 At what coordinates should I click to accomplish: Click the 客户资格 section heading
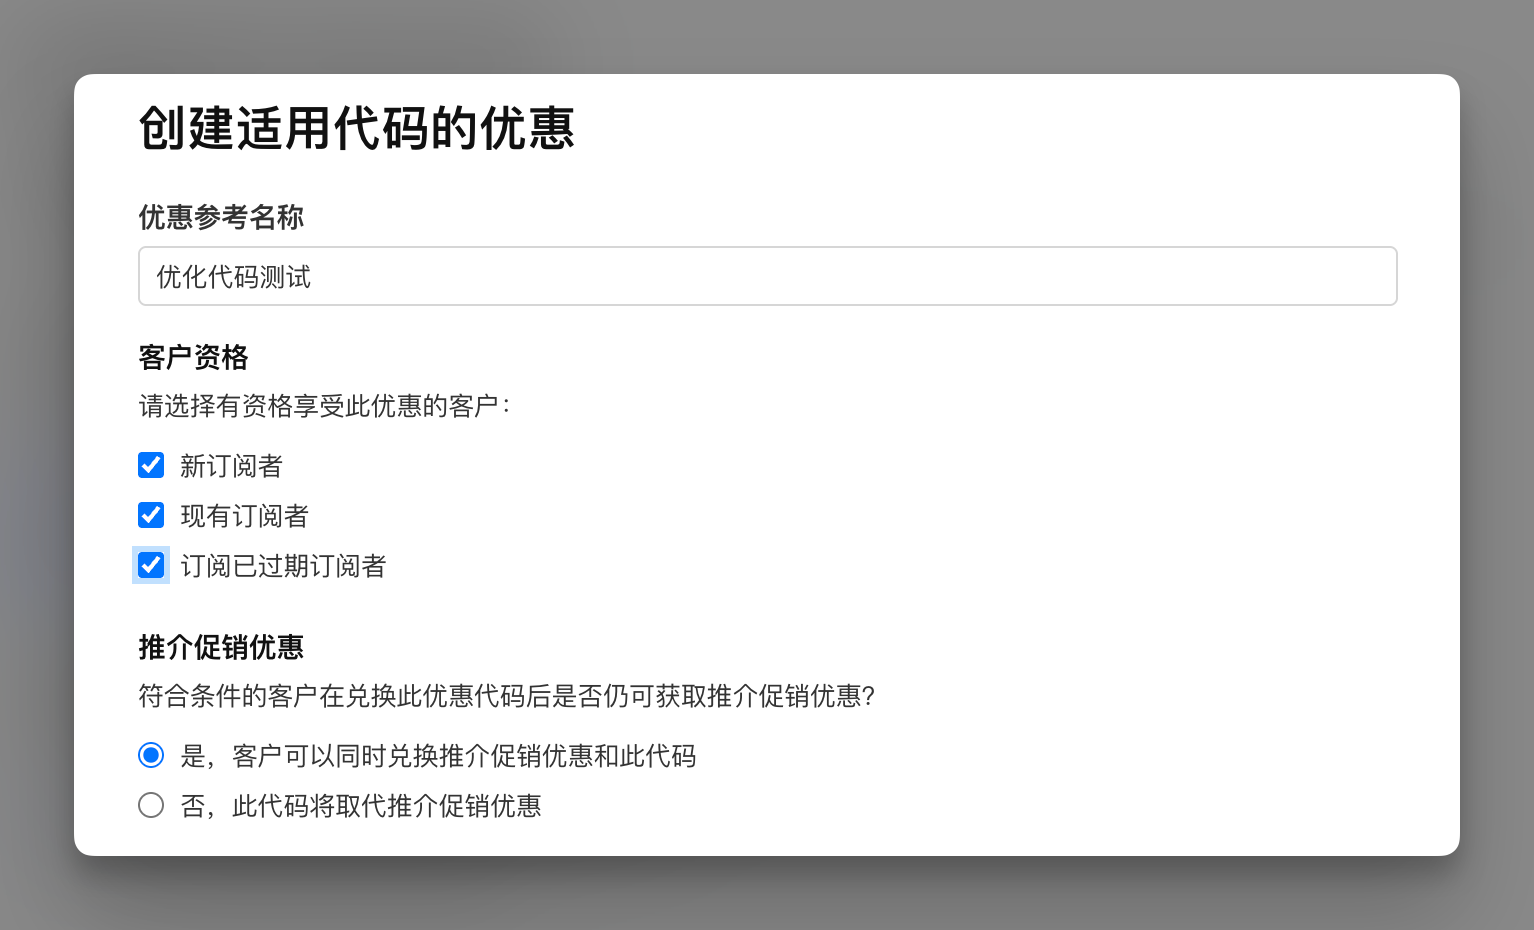pos(193,357)
